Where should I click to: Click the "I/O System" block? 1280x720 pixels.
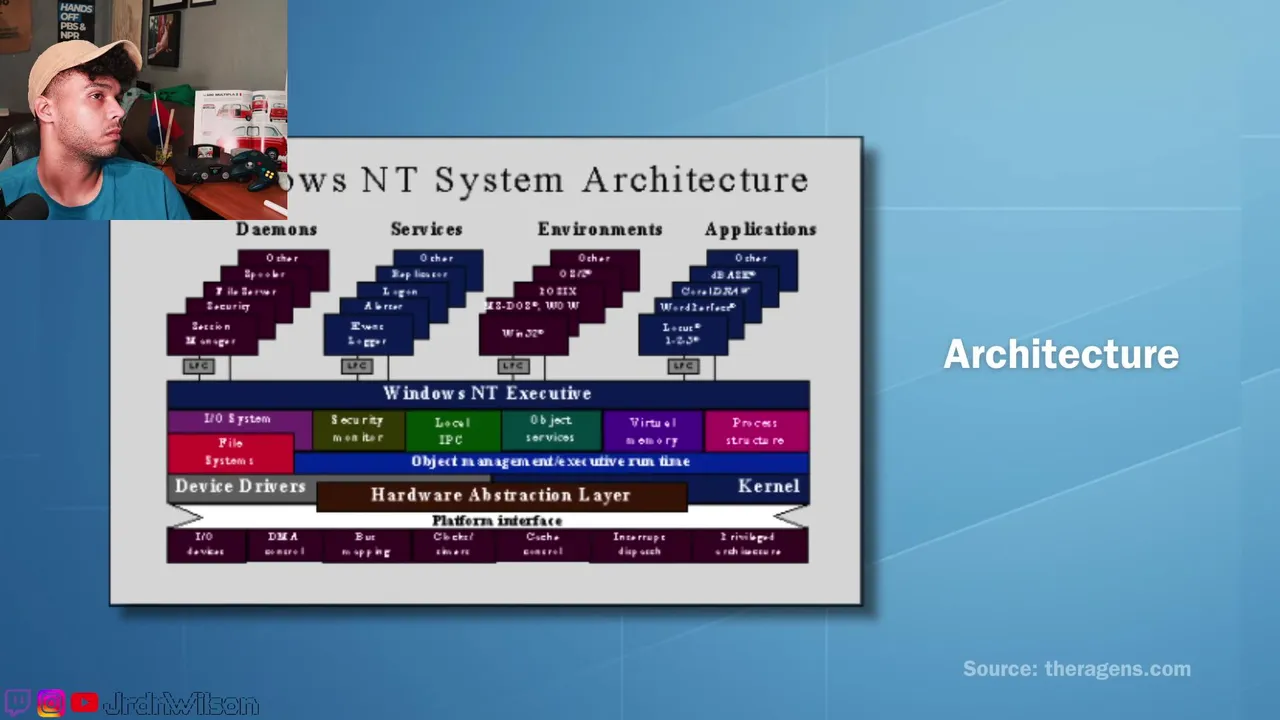coord(239,421)
